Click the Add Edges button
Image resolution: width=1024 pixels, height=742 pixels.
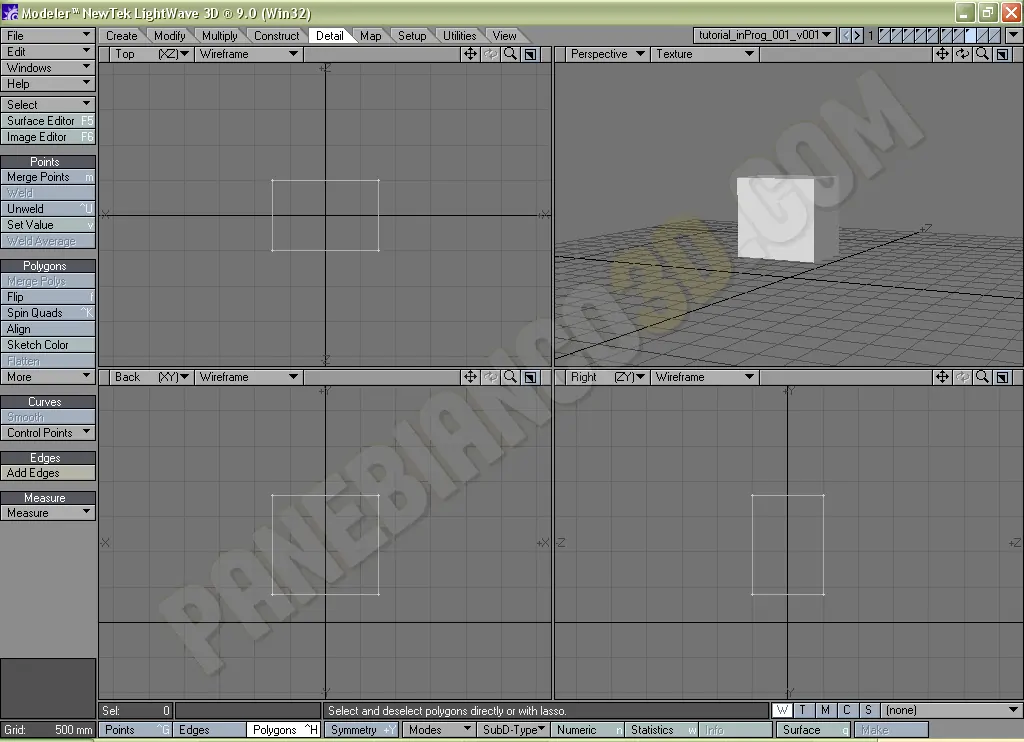point(48,473)
